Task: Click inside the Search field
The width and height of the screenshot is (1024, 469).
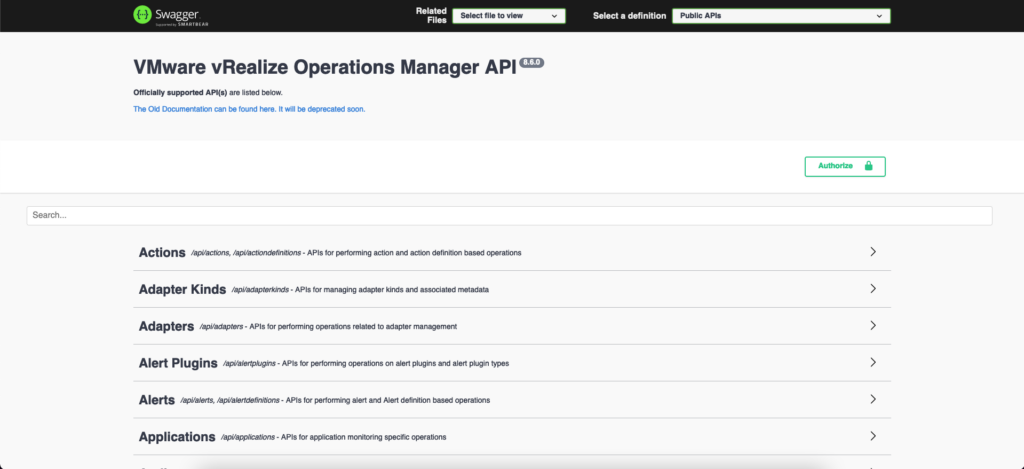Action: pyautogui.click(x=509, y=216)
